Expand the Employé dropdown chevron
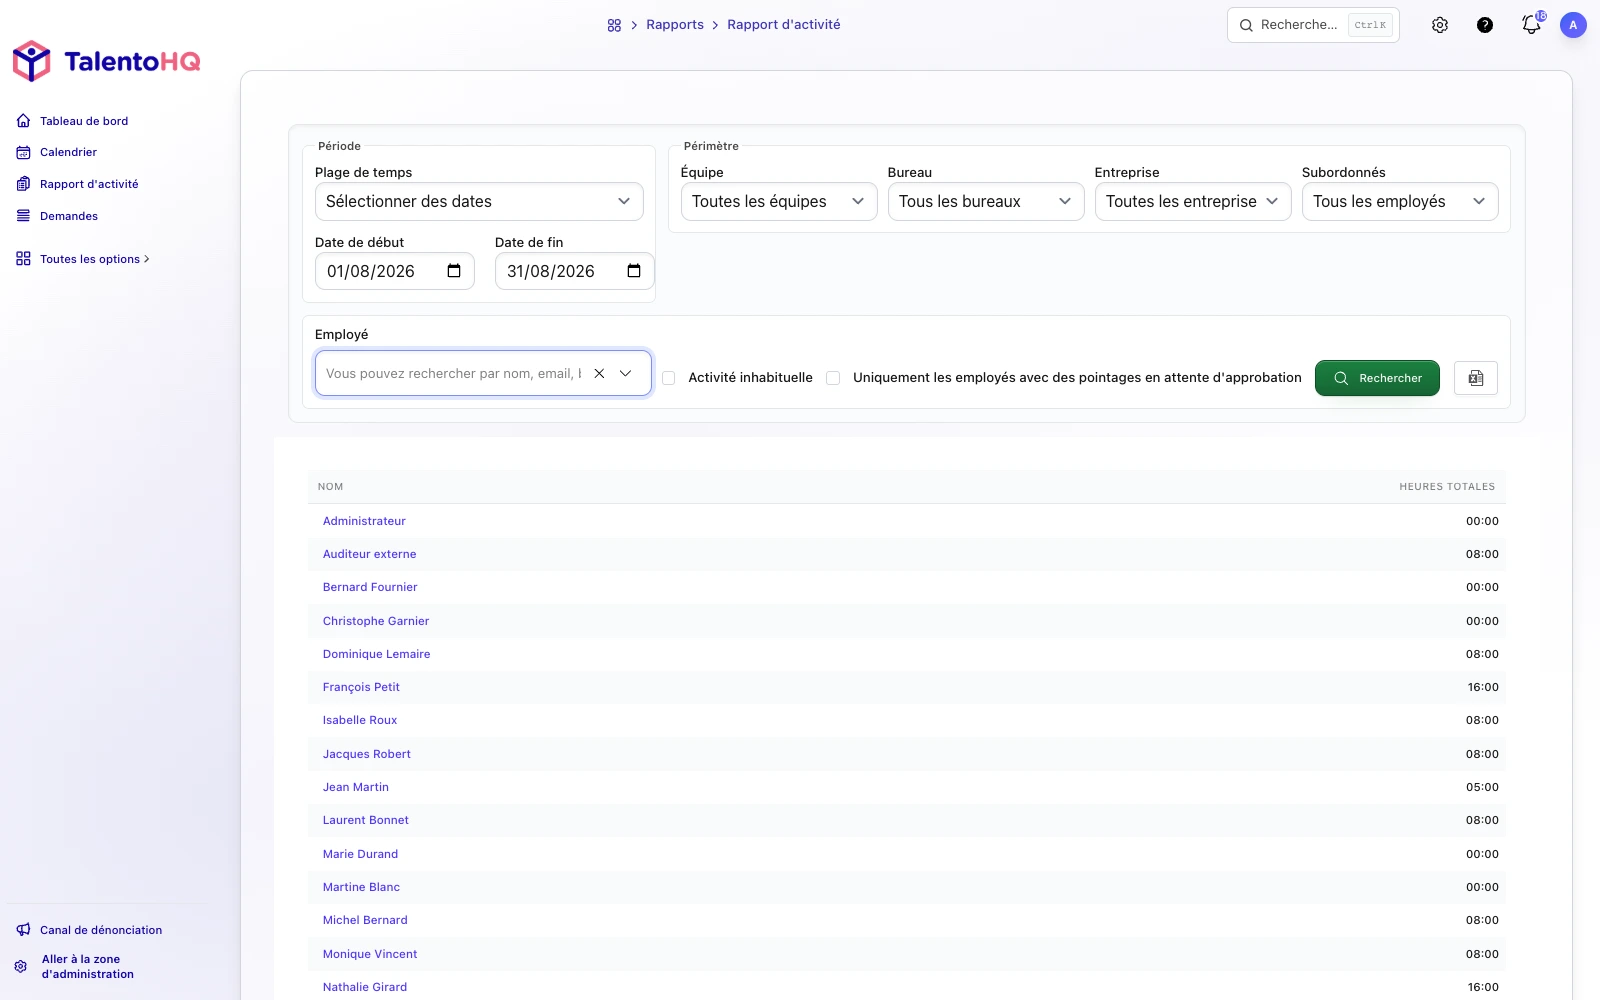Screen dimensions: 1600x1000 click(x=626, y=373)
